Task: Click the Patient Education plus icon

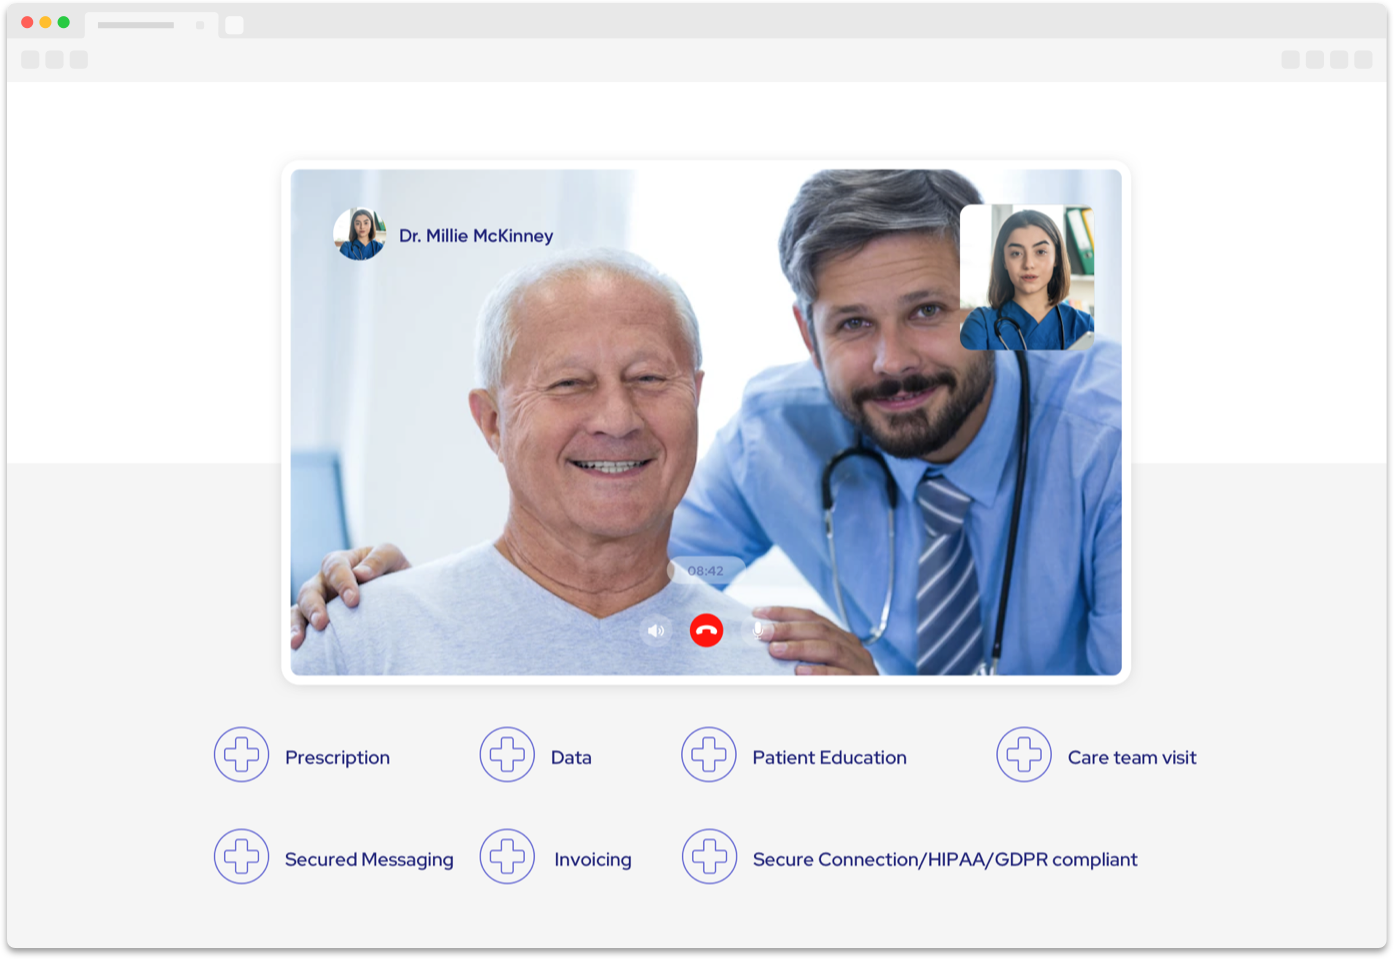Action: click(x=709, y=755)
